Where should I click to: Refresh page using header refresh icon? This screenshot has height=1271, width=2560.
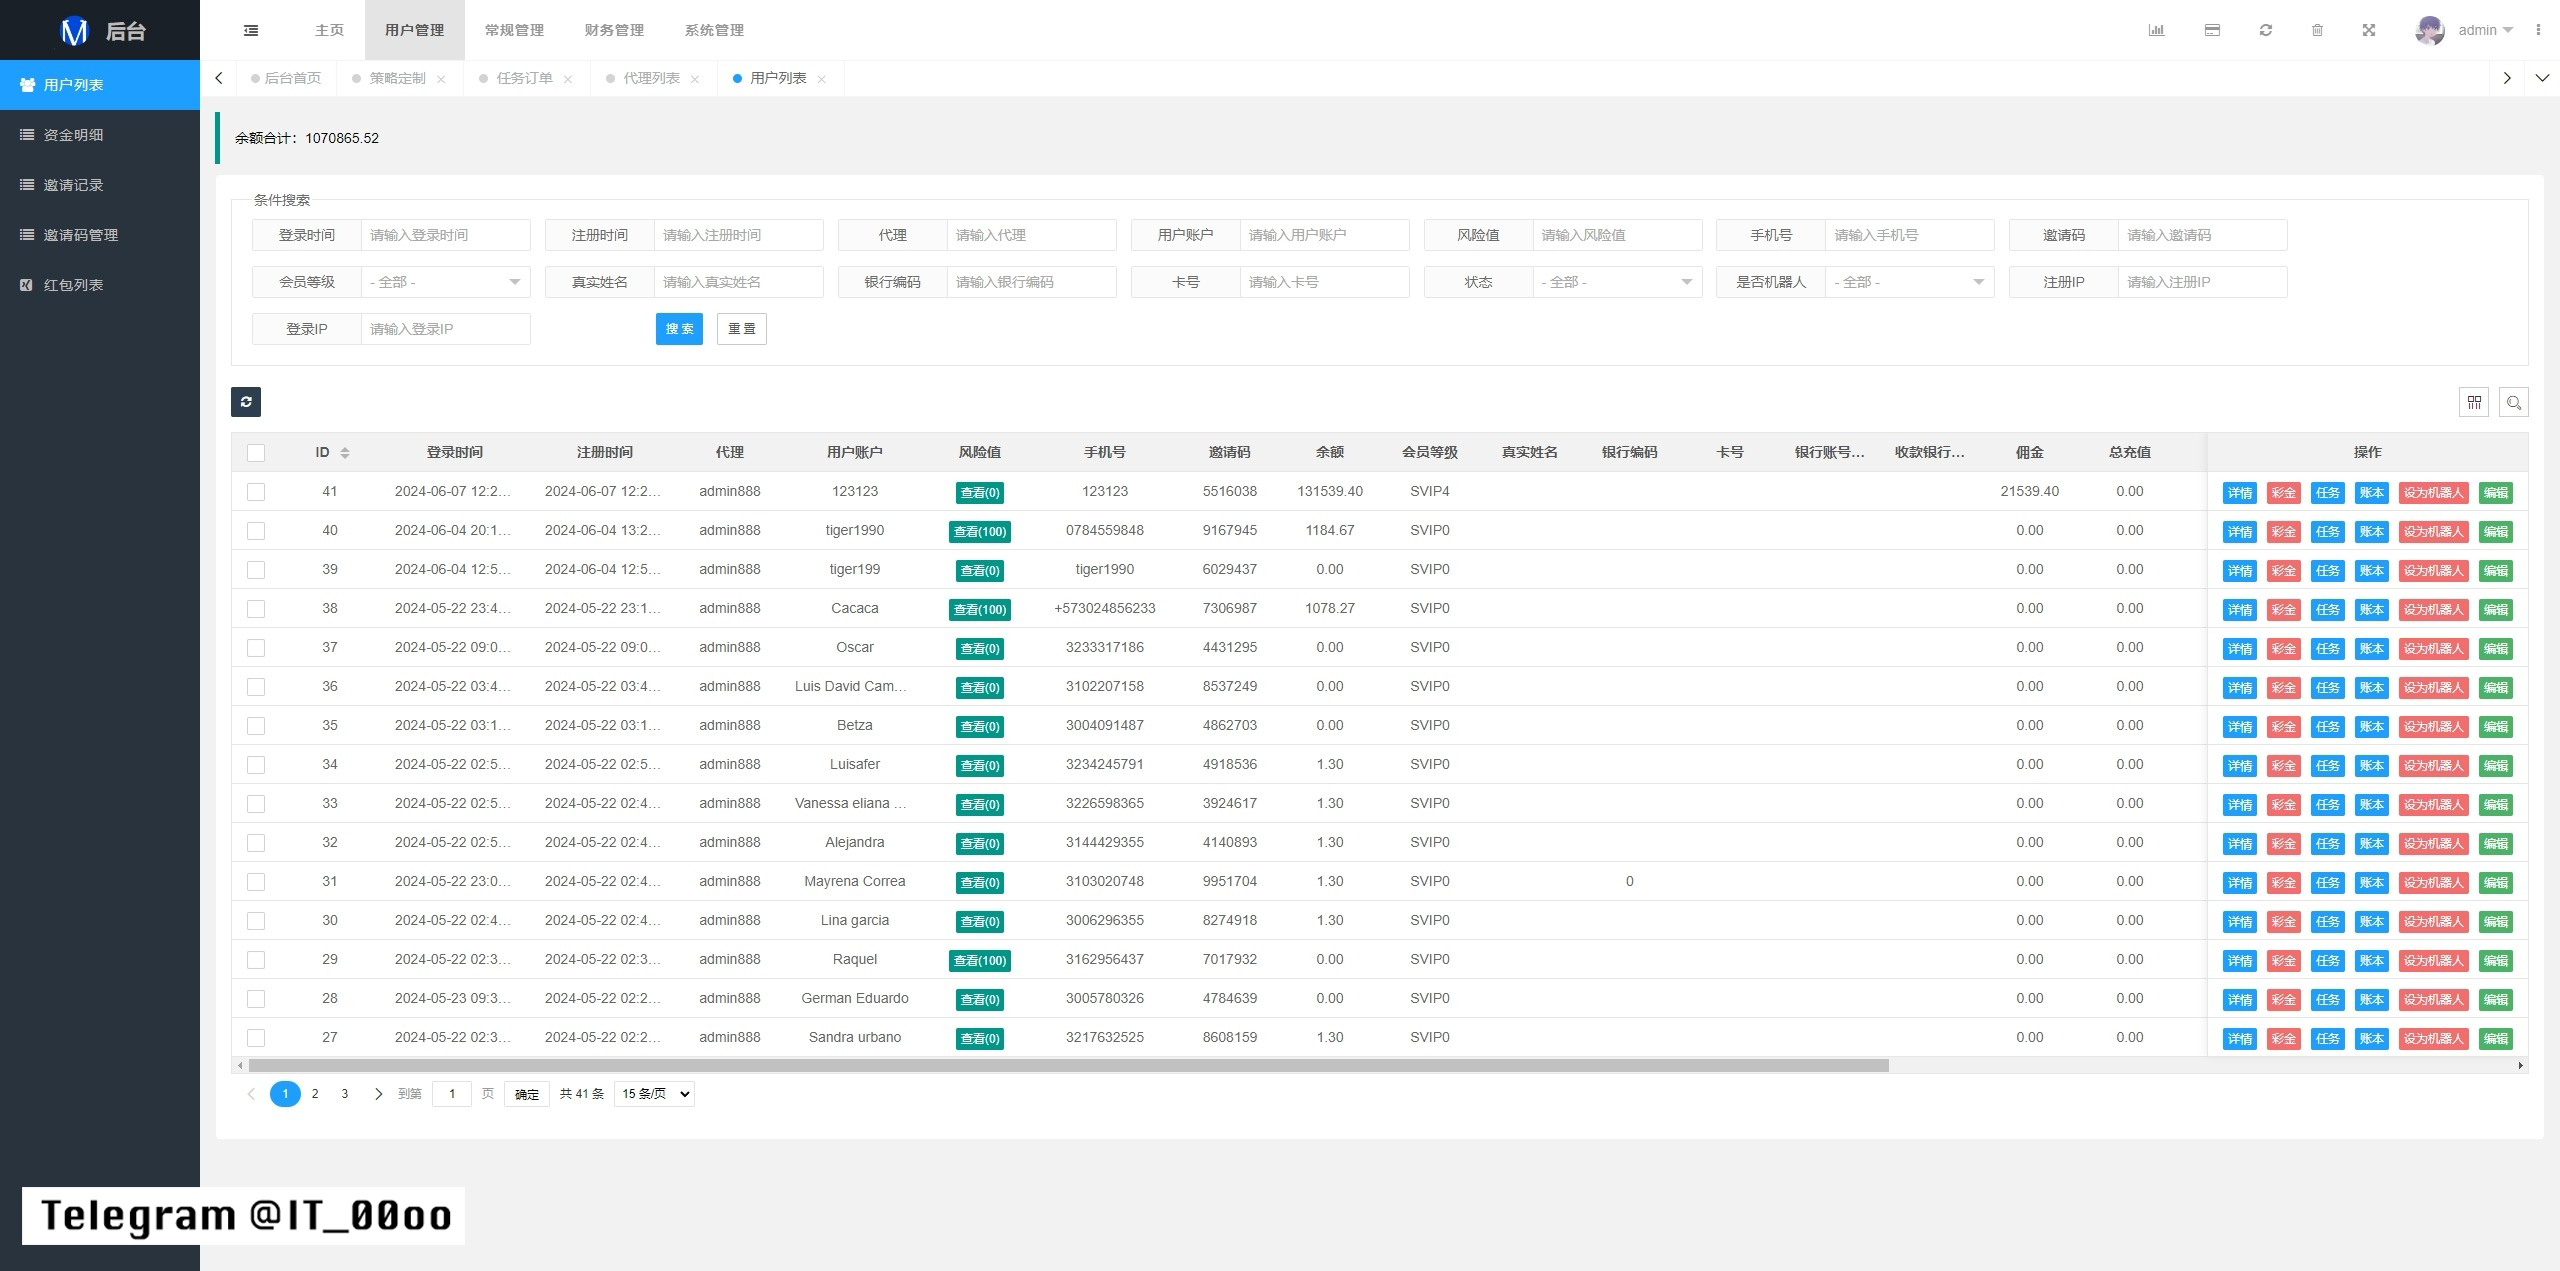[2266, 30]
